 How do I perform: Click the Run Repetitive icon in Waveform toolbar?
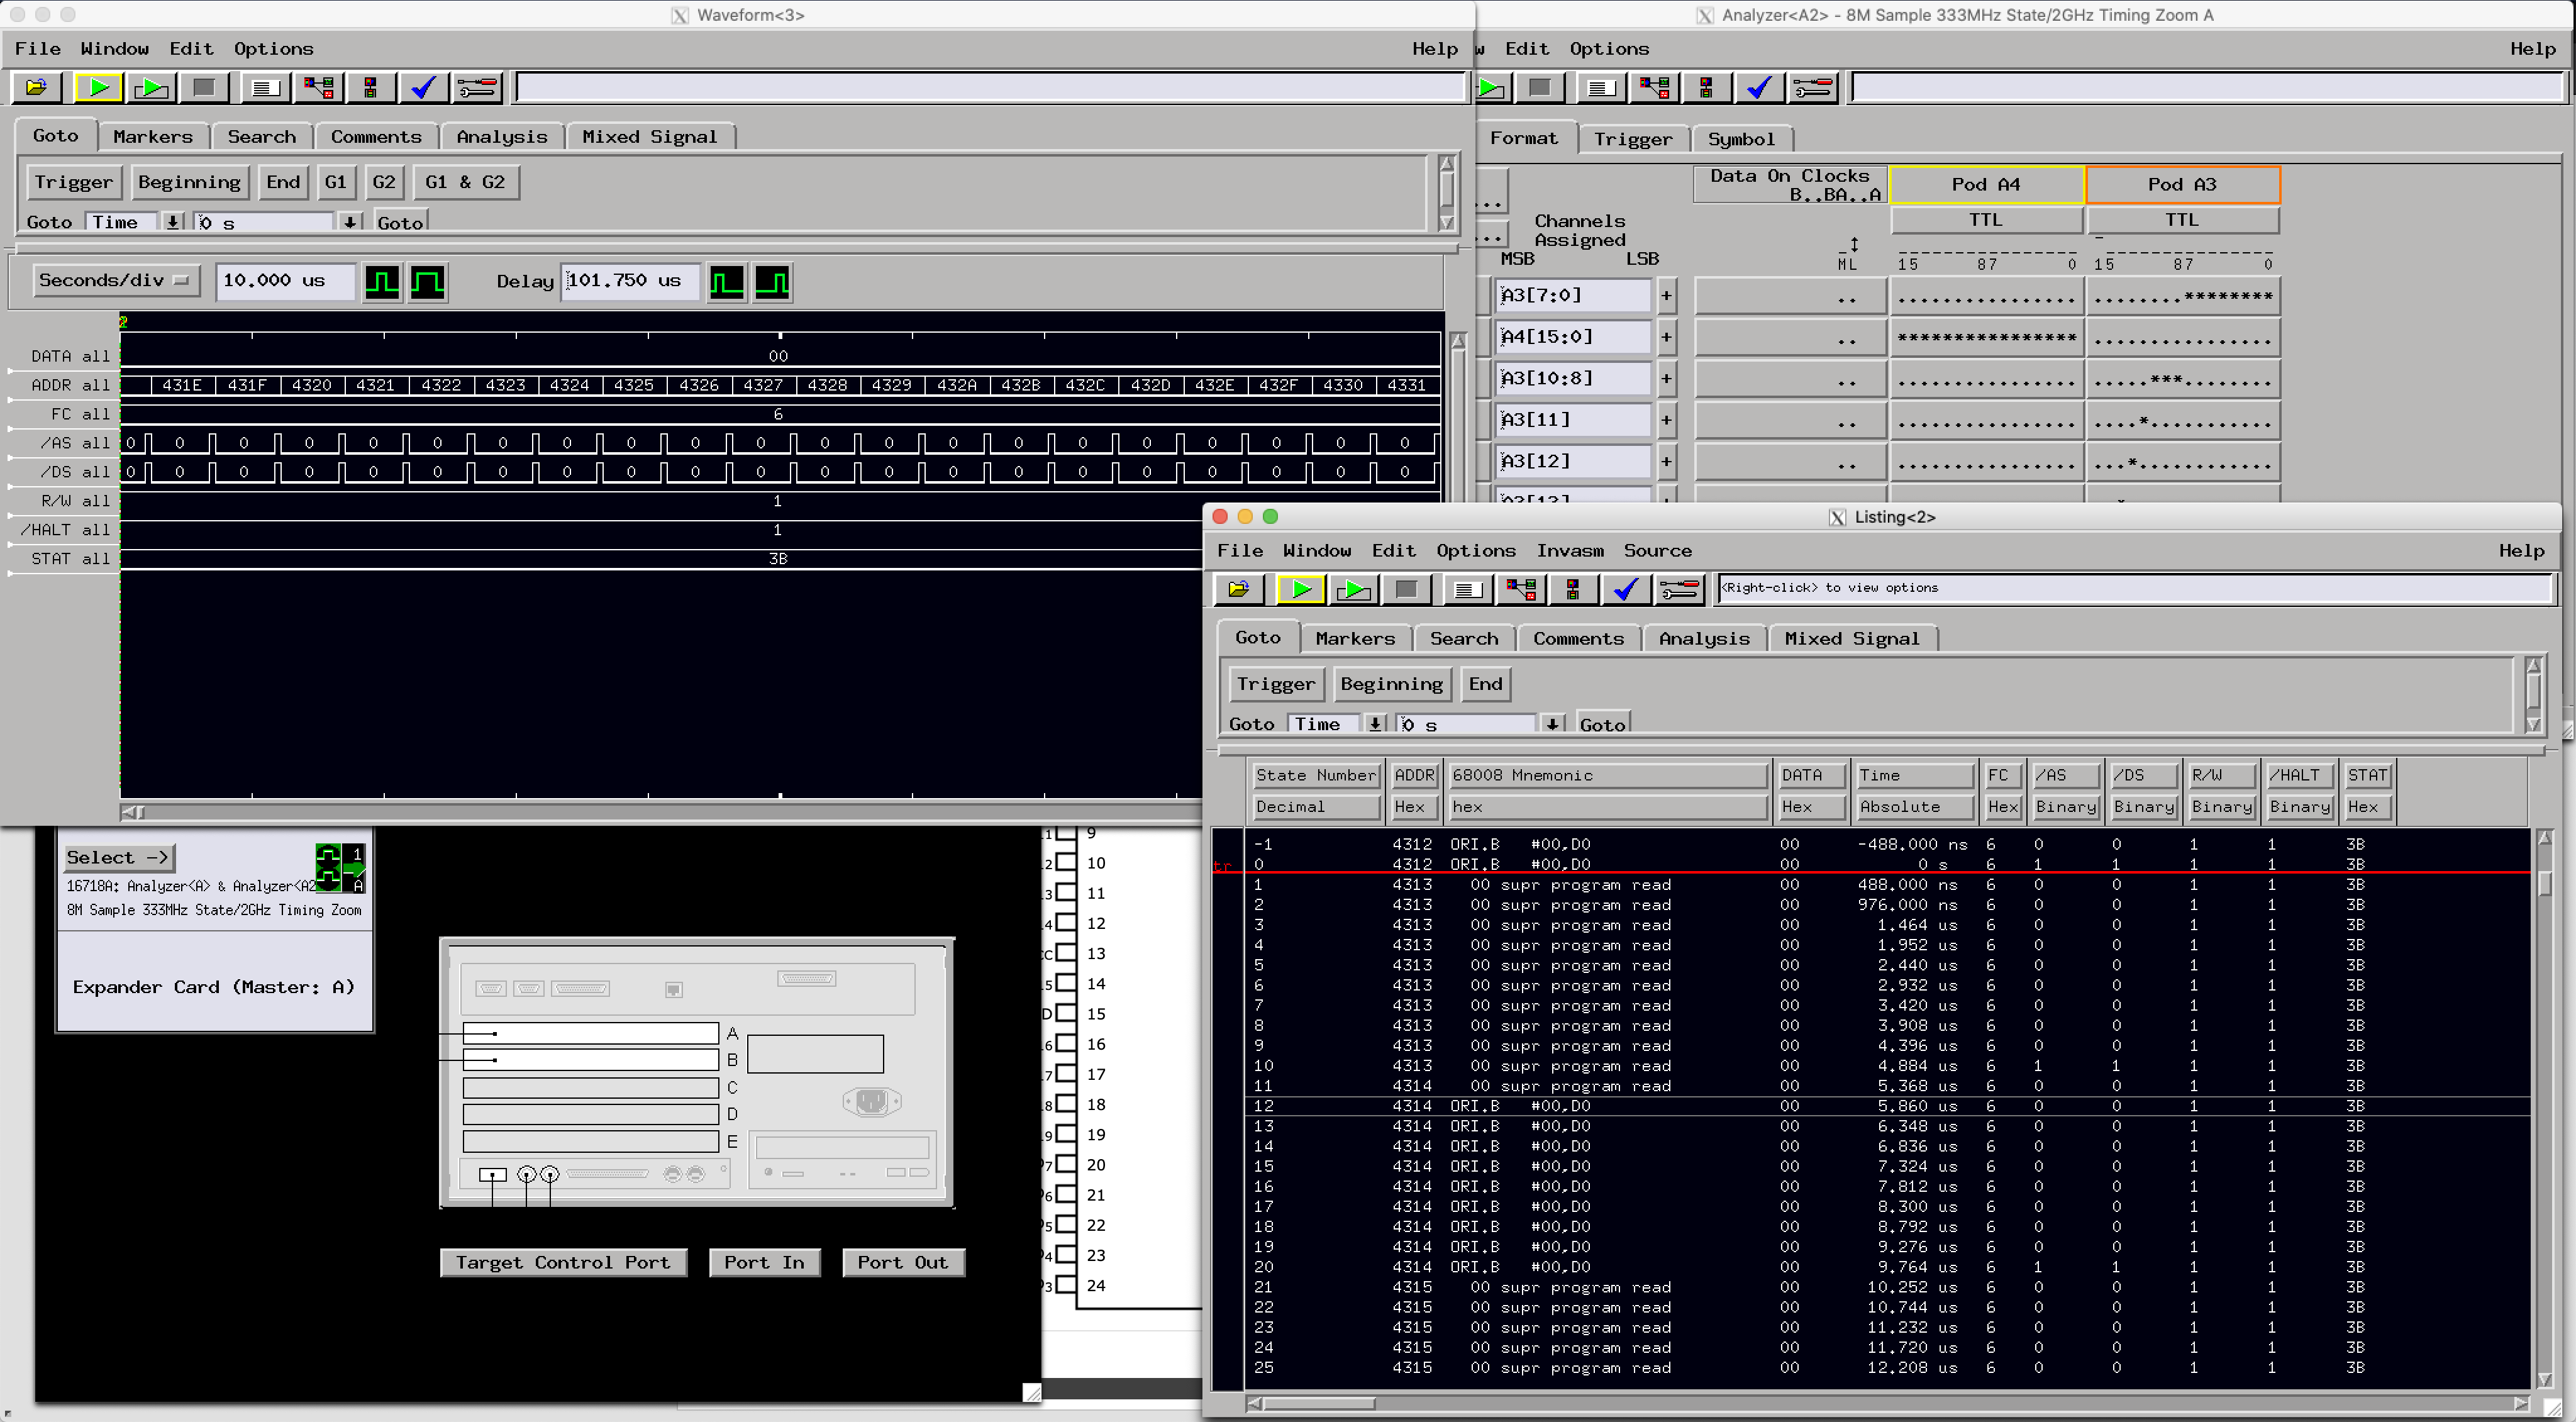tap(151, 88)
